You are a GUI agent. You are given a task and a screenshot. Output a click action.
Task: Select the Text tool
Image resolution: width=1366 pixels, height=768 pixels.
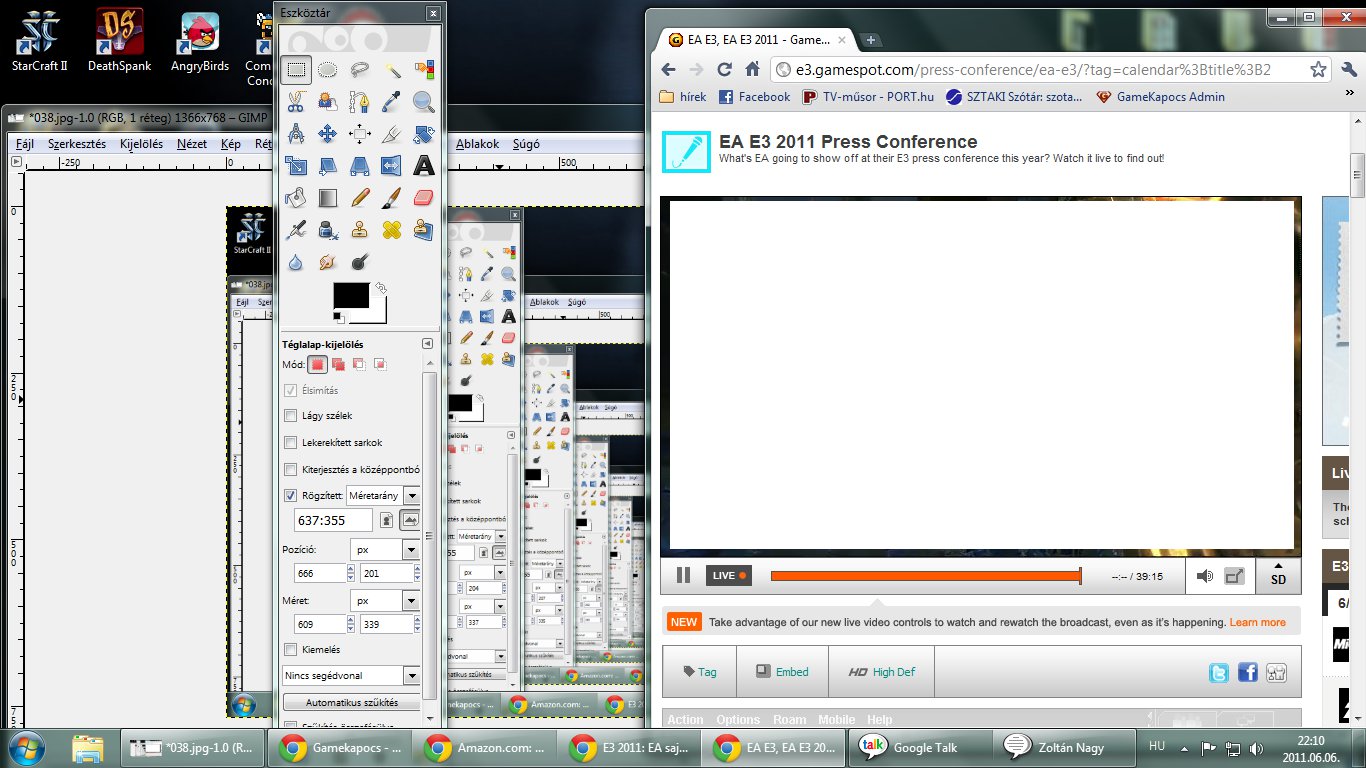pyautogui.click(x=424, y=165)
